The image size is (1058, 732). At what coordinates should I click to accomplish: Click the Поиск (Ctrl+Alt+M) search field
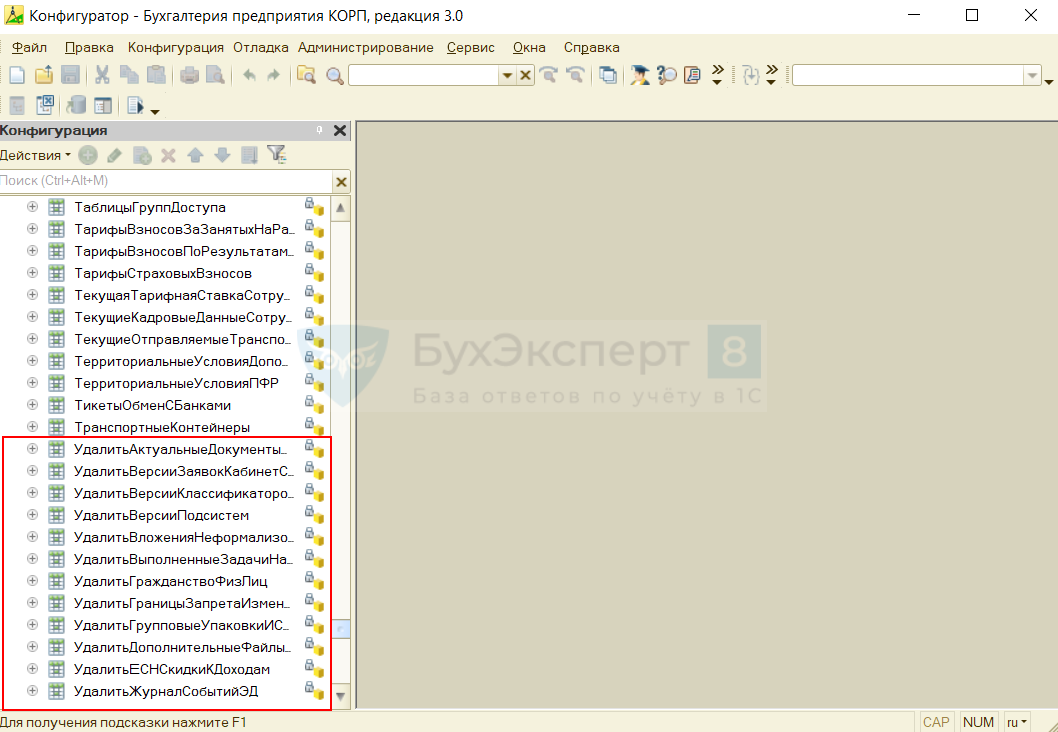tap(165, 181)
